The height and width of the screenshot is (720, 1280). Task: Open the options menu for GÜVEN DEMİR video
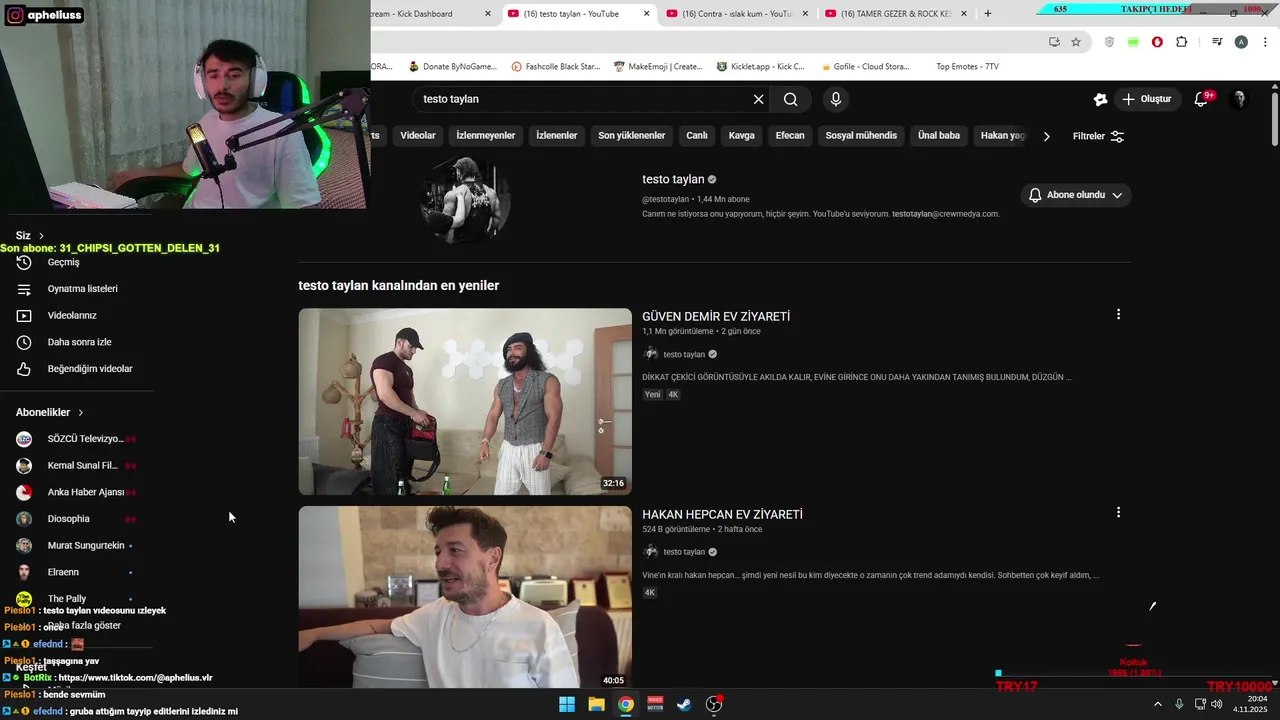[x=1118, y=314]
